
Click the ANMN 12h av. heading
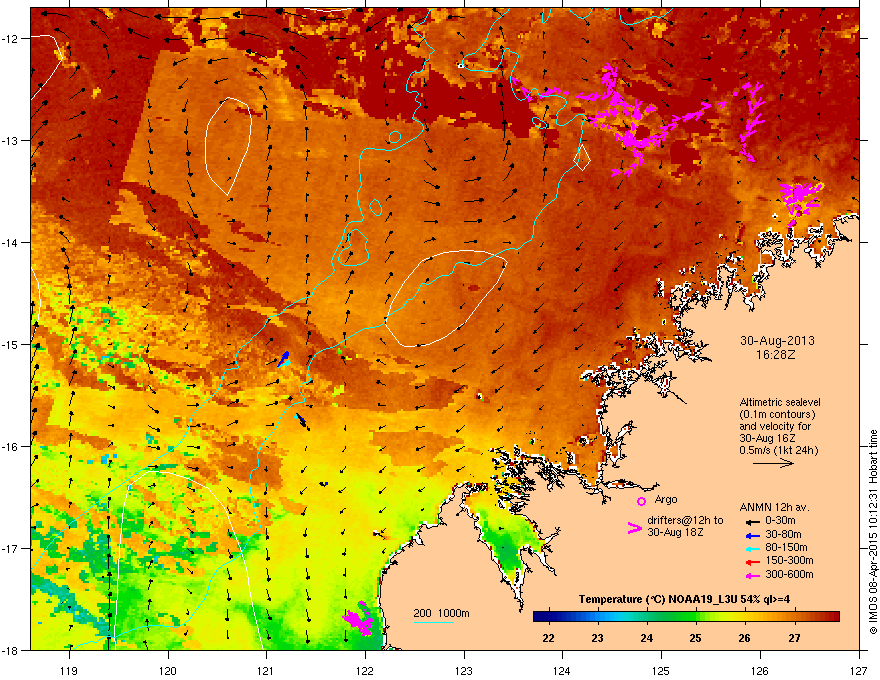coord(774,507)
